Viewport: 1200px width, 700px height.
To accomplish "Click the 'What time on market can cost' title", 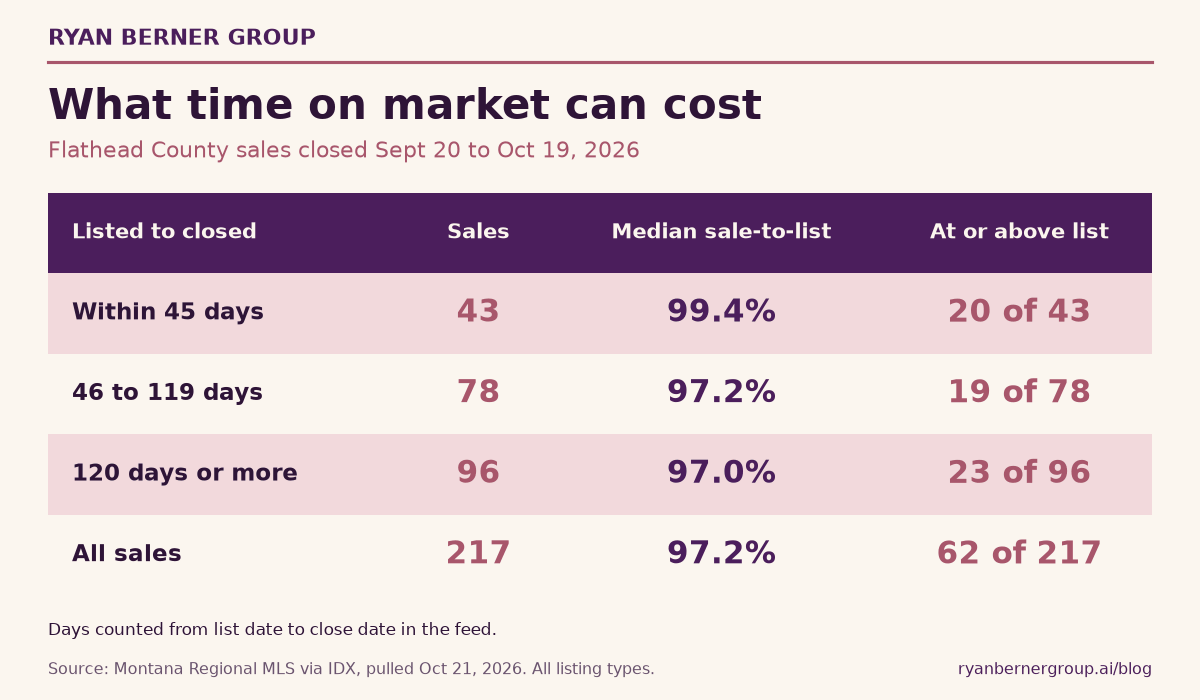I will 405,106.
